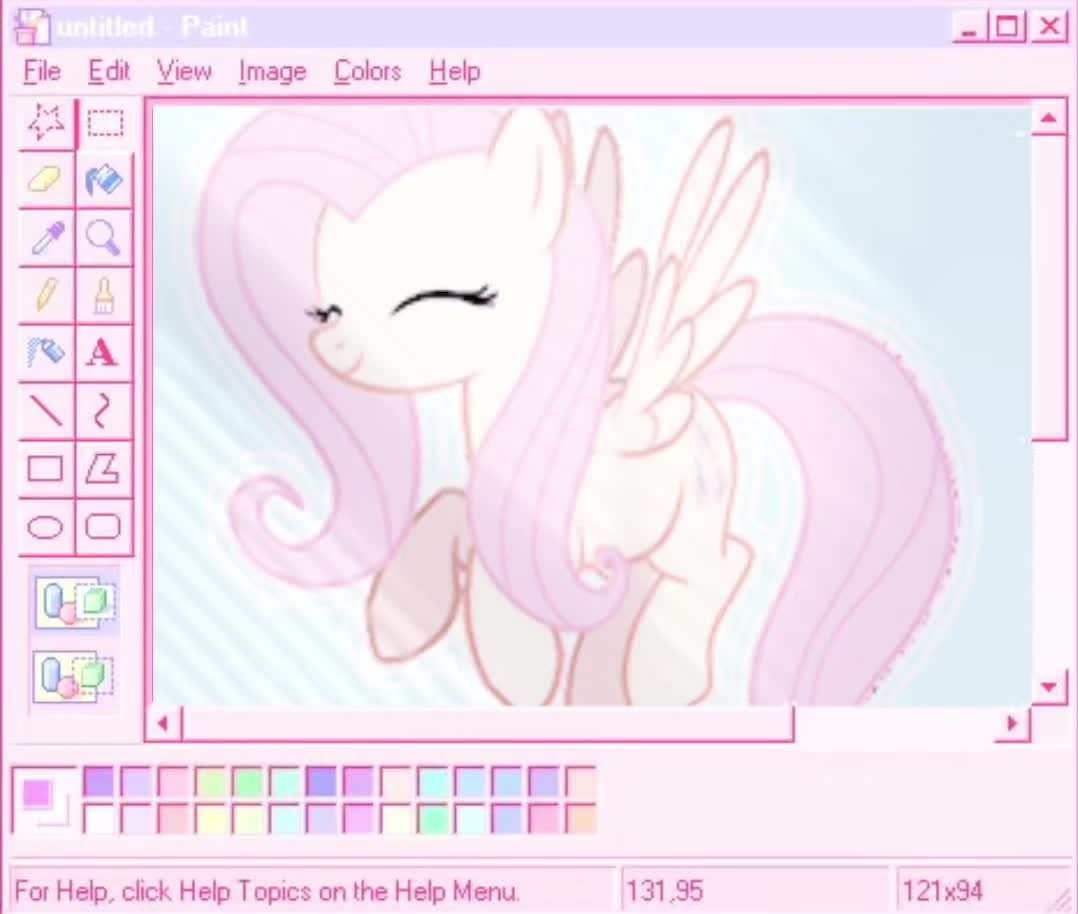This screenshot has width=1078, height=914.
Task: Choose the Magnifier tool
Action: coord(104,238)
